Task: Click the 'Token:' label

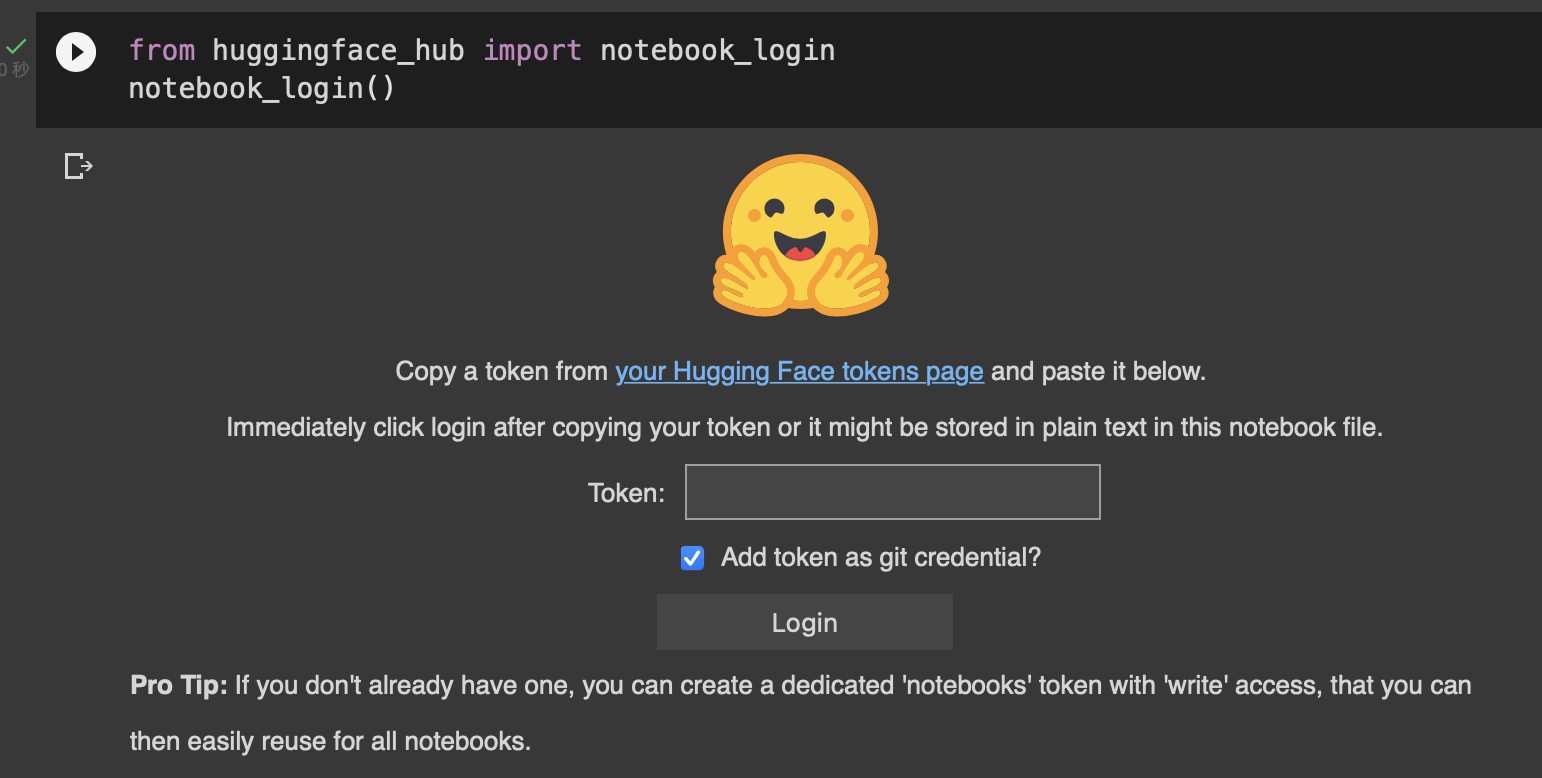Action: (x=626, y=493)
